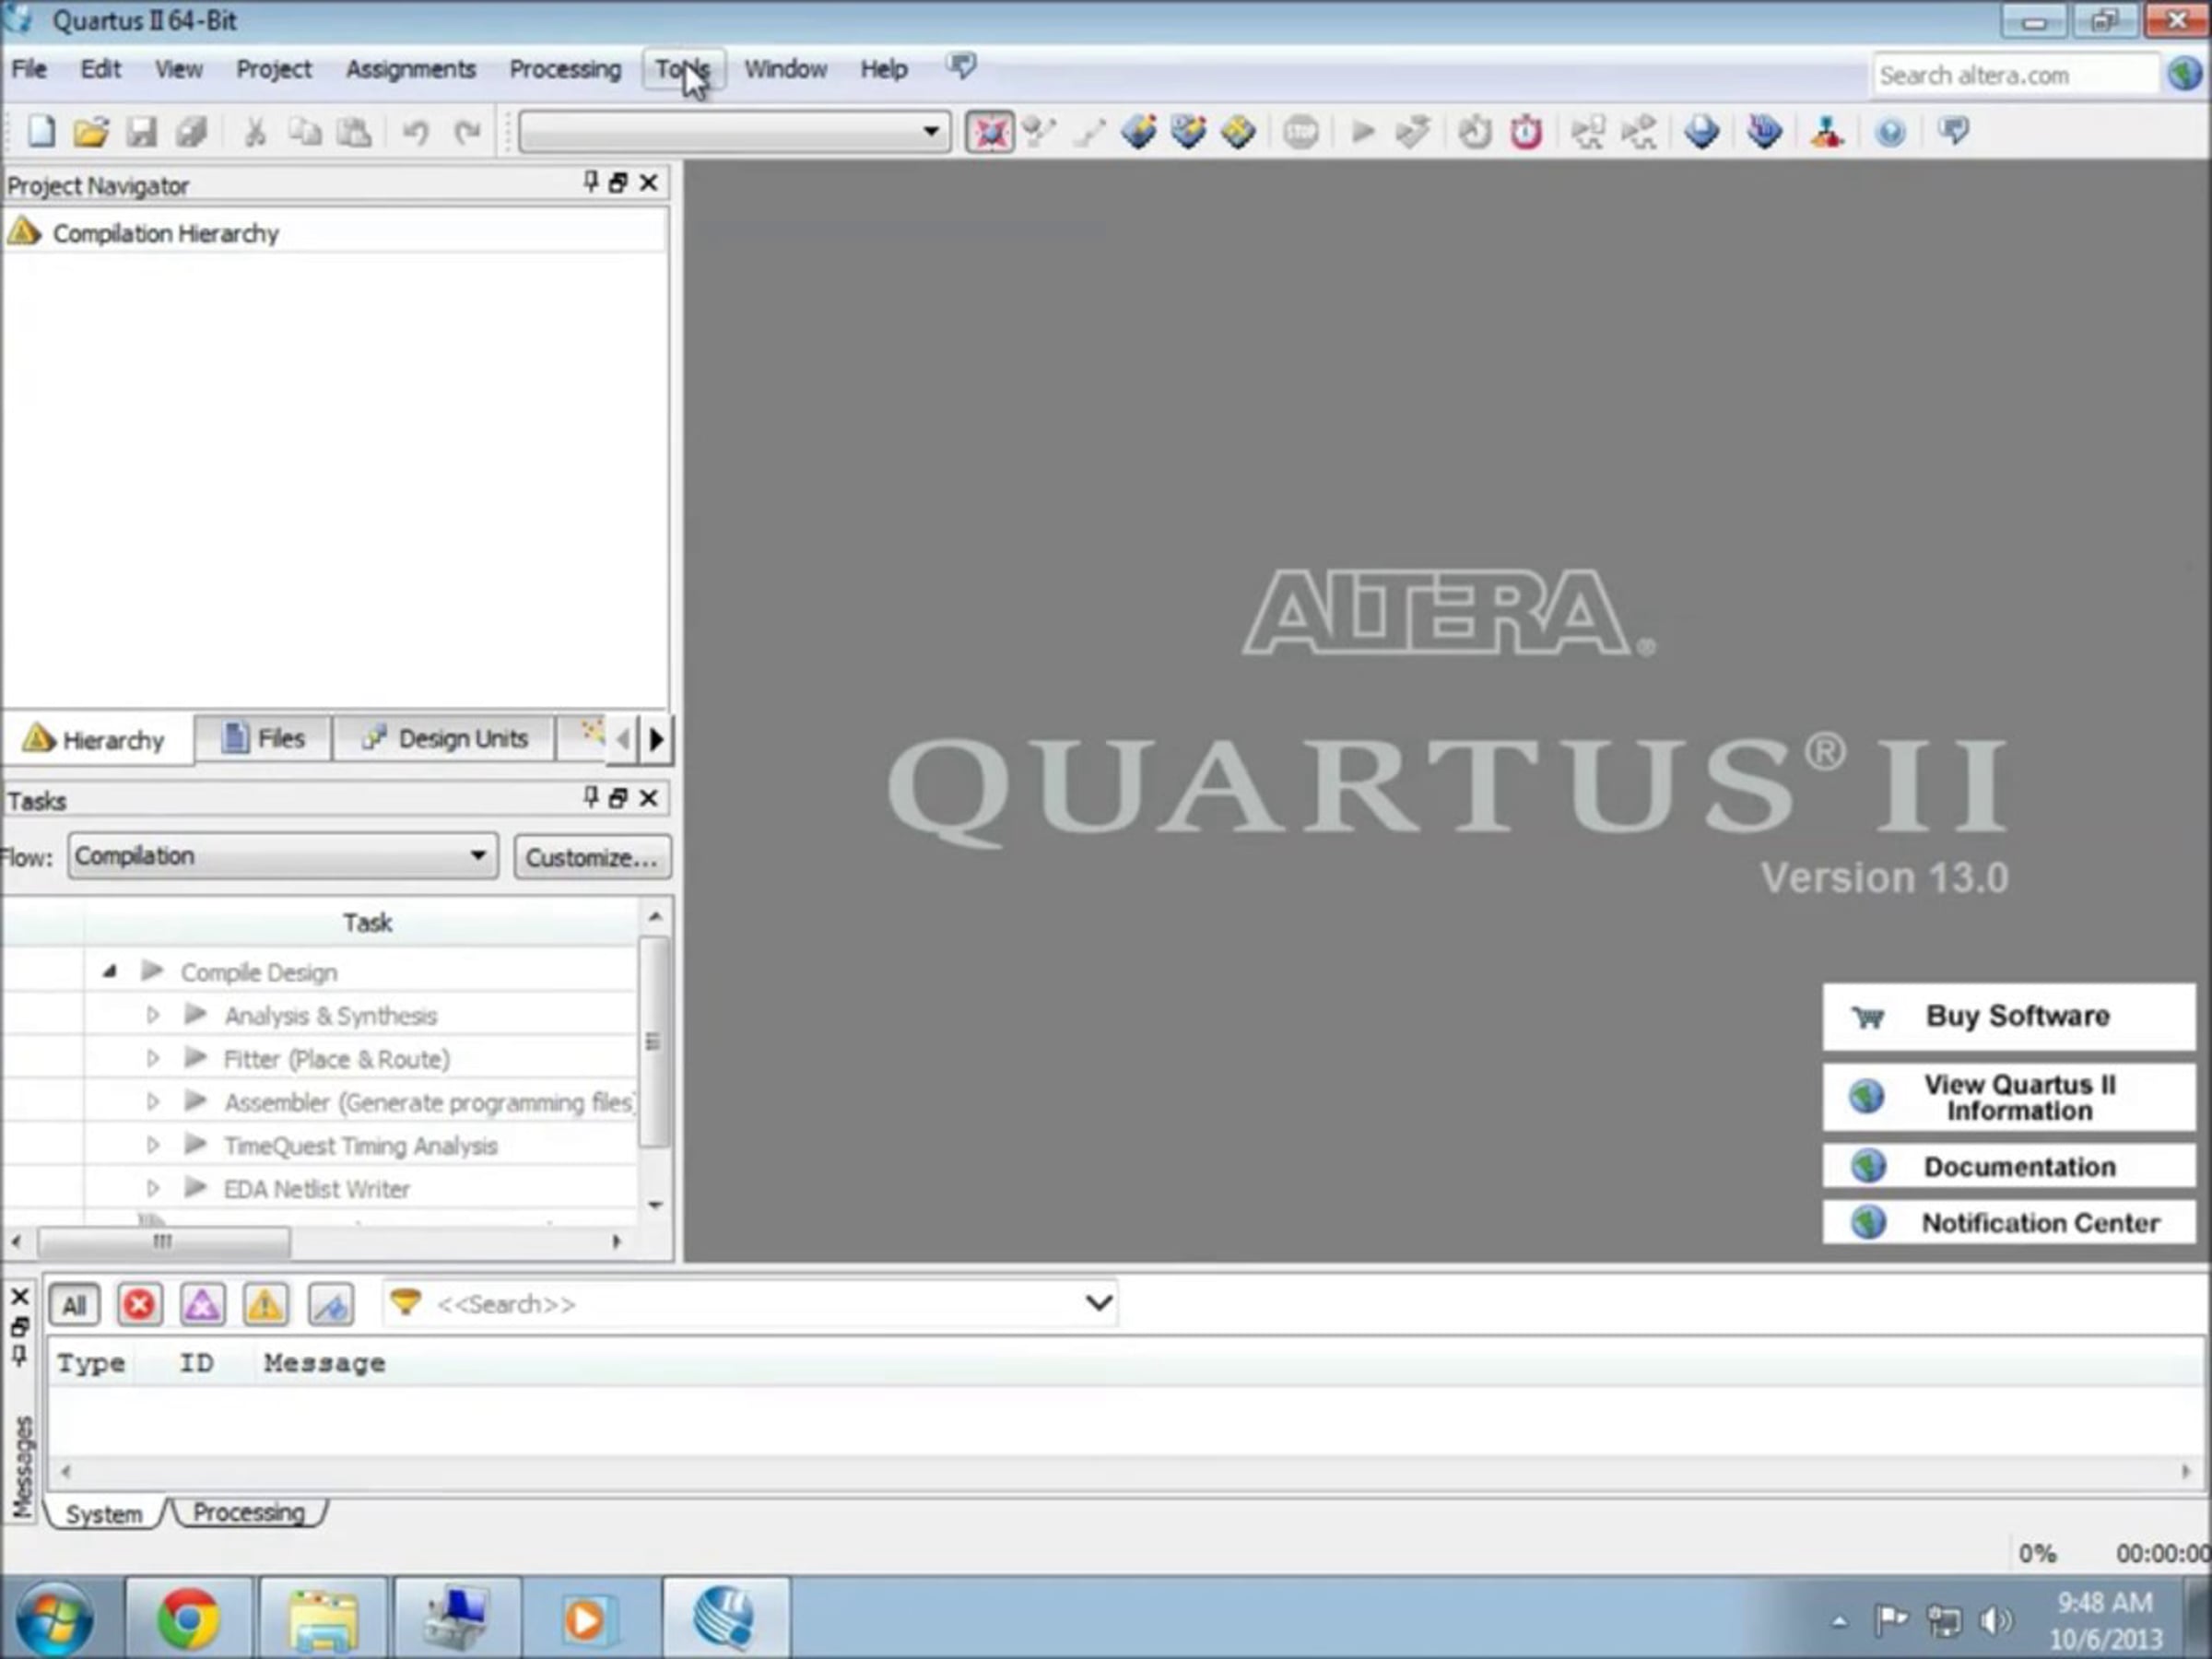Toggle the Project Navigator toolbar button
The height and width of the screenshot is (1659, 2212).
pyautogui.click(x=989, y=131)
